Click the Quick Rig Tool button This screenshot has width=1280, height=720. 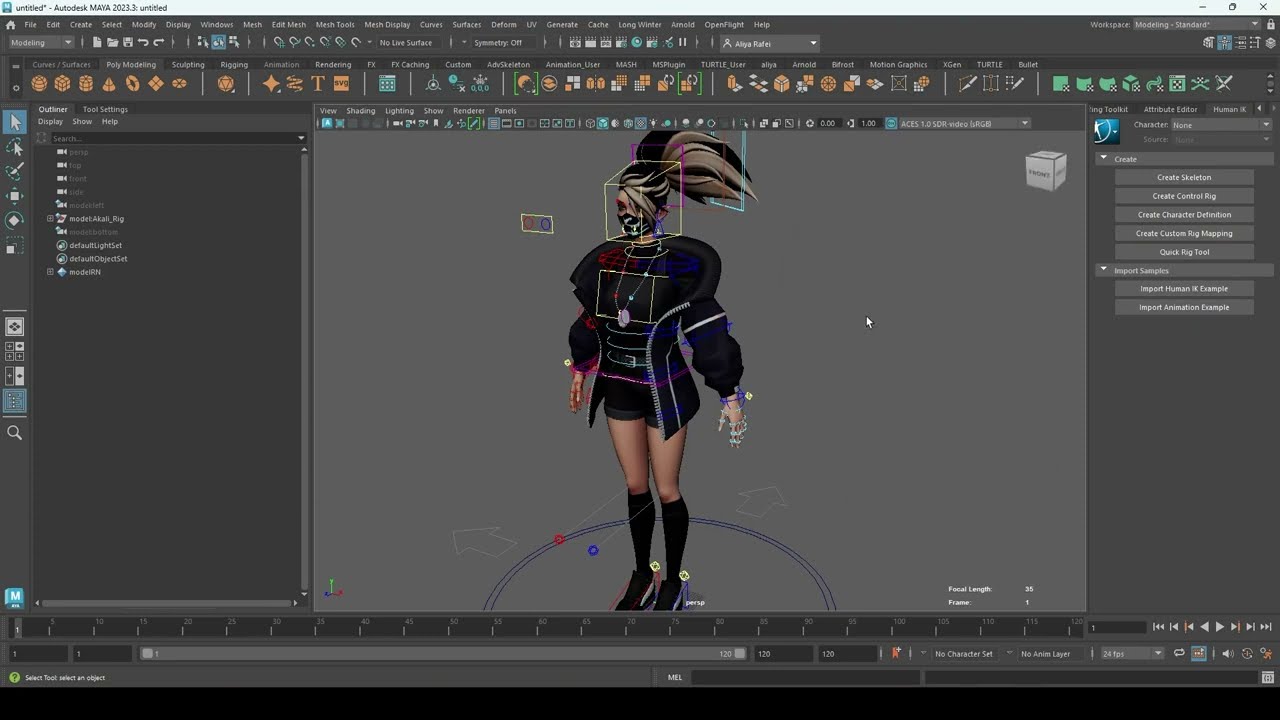(1184, 252)
